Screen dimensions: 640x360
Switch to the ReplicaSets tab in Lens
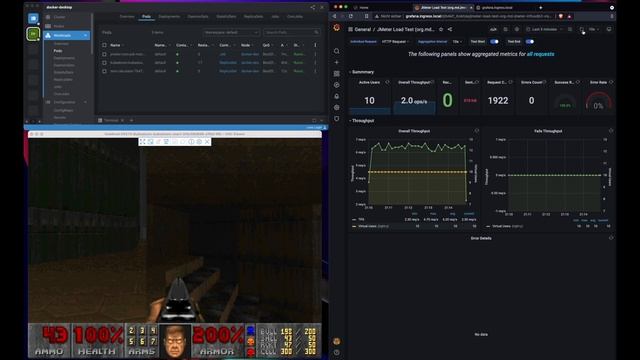pos(253,17)
